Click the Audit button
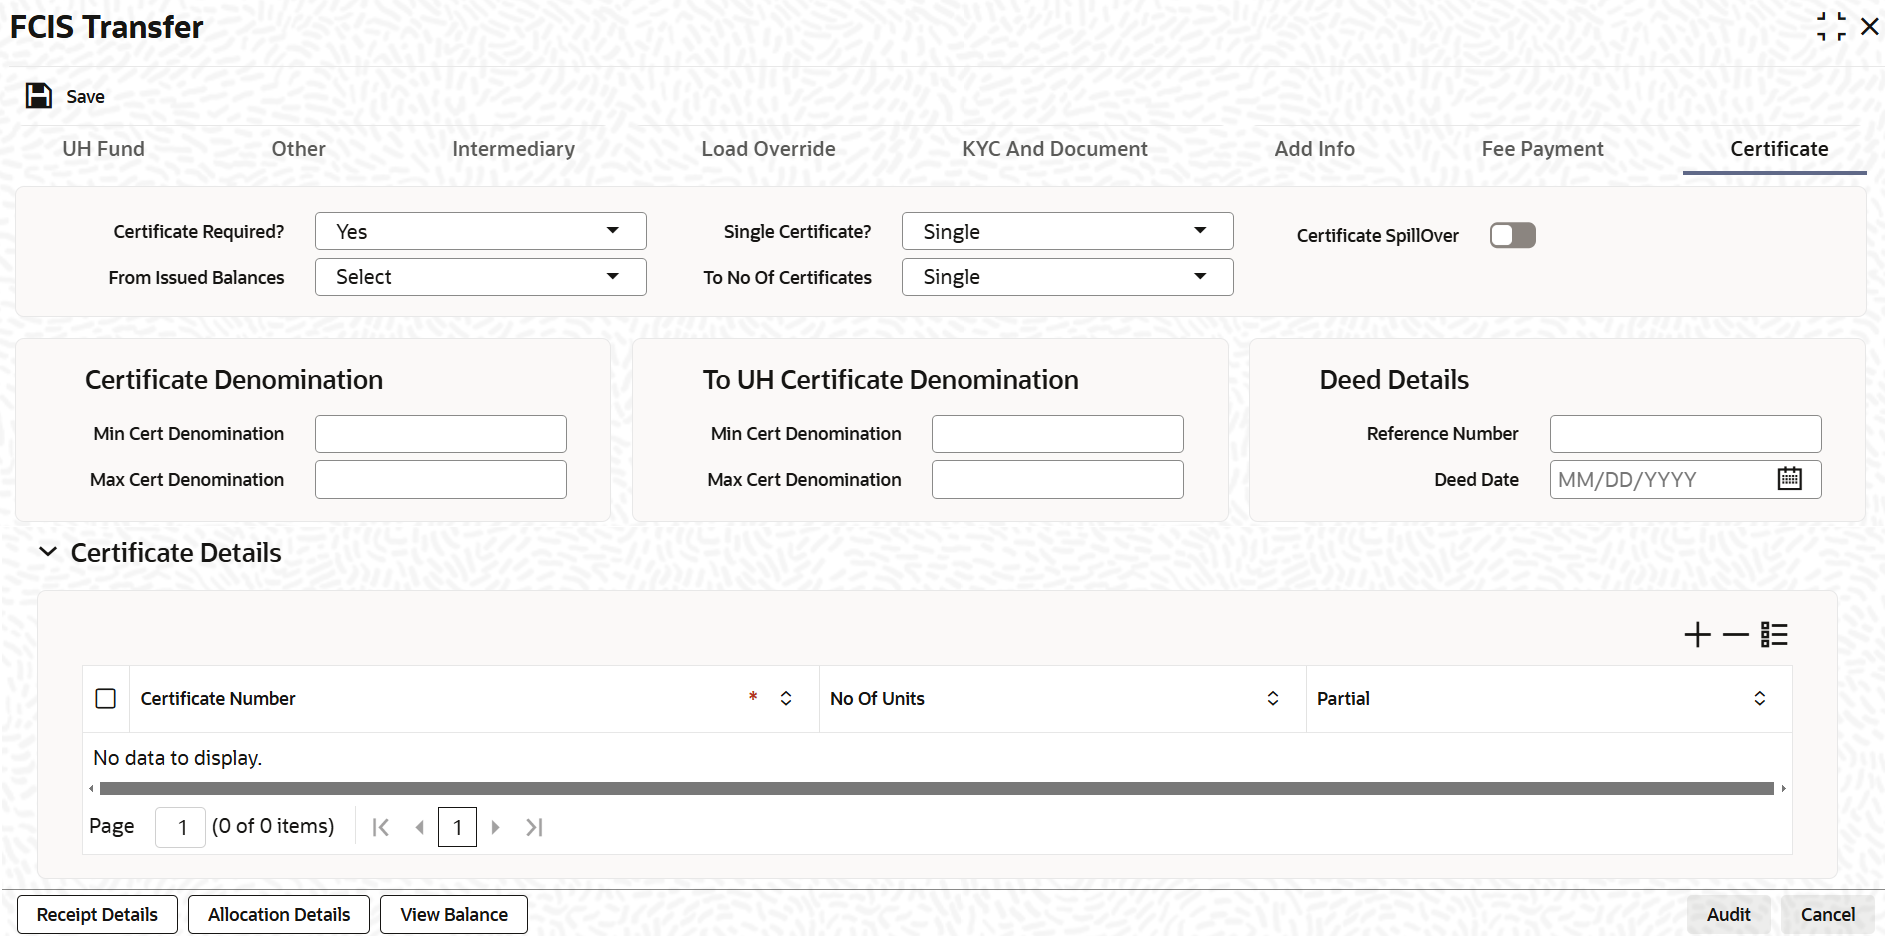Viewport: 1885px width, 949px height. pos(1728,914)
